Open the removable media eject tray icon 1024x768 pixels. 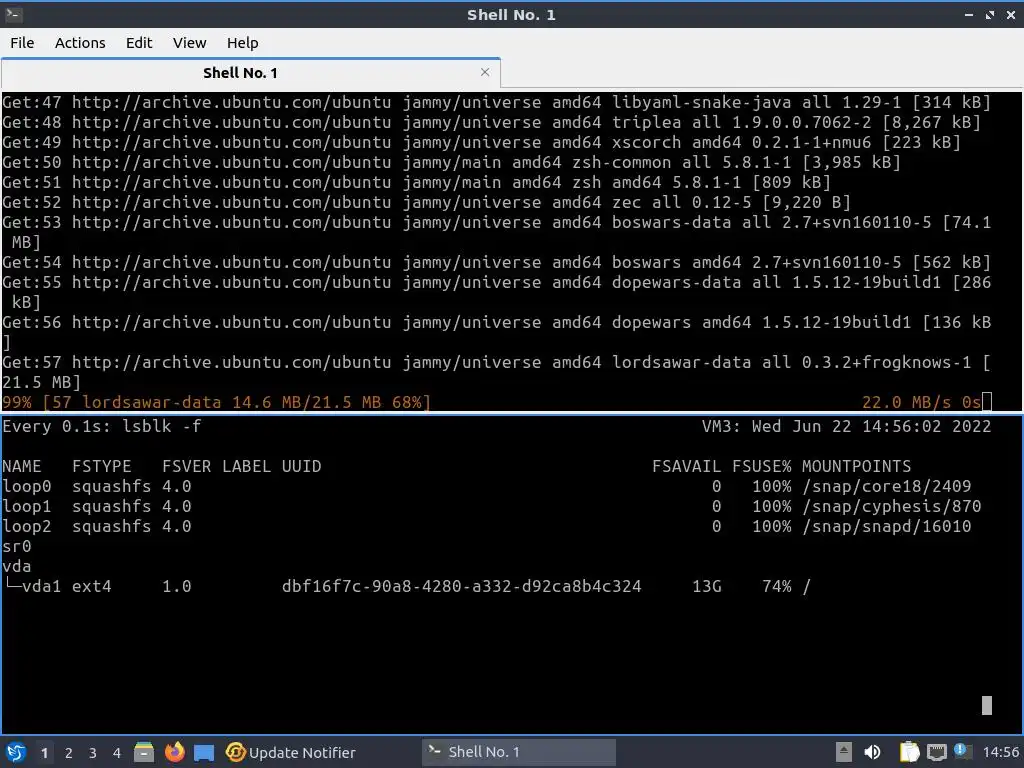point(844,752)
